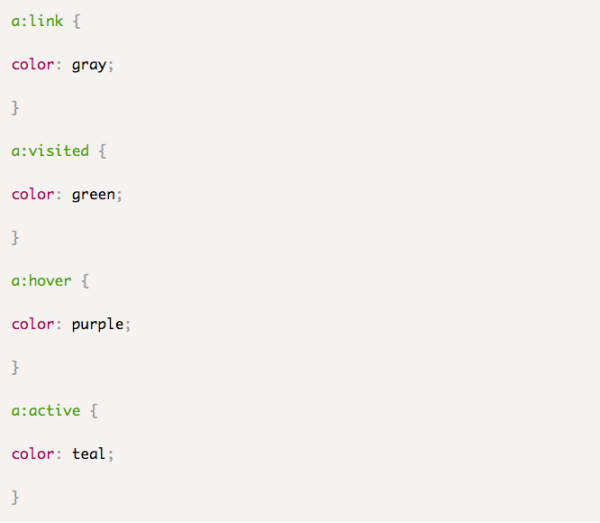The image size is (600, 523).
Task: Select the teal color value
Action: (89, 454)
